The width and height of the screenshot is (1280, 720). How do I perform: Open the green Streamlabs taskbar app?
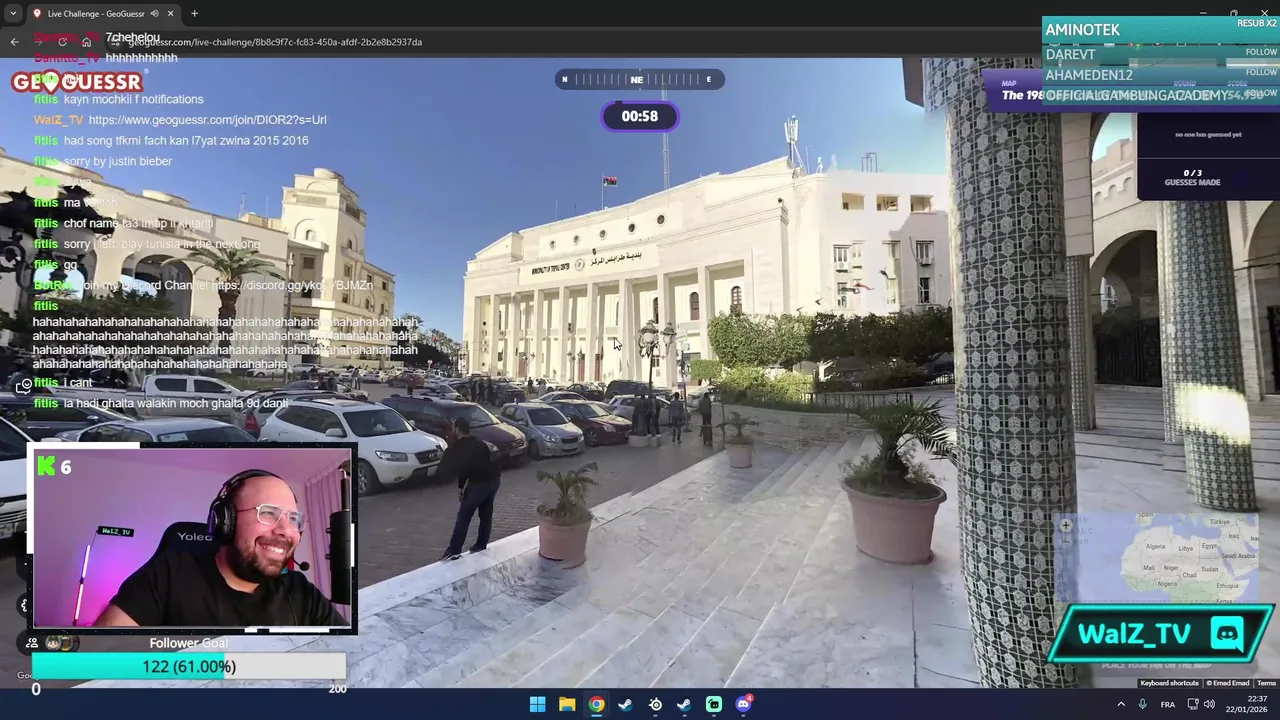714,704
